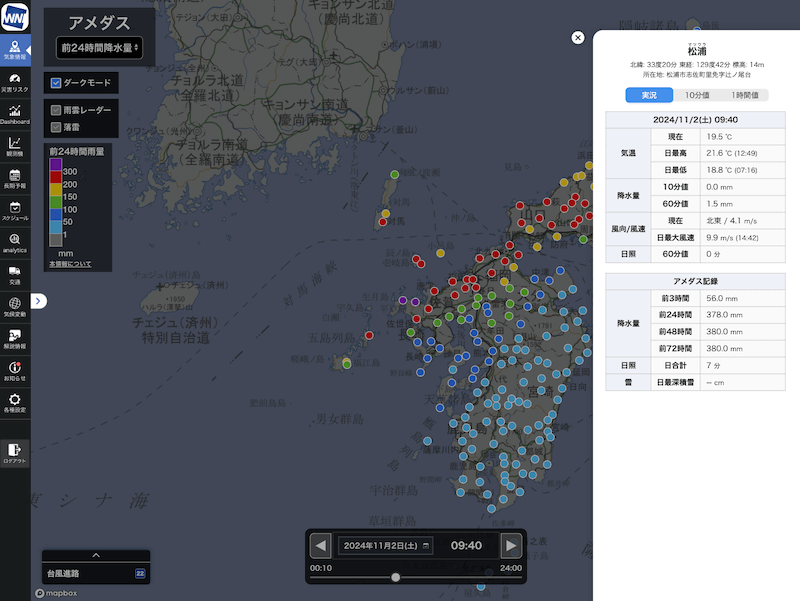Switch to the 1時間値 tab
This screenshot has height=601, width=800.
(x=743, y=95)
